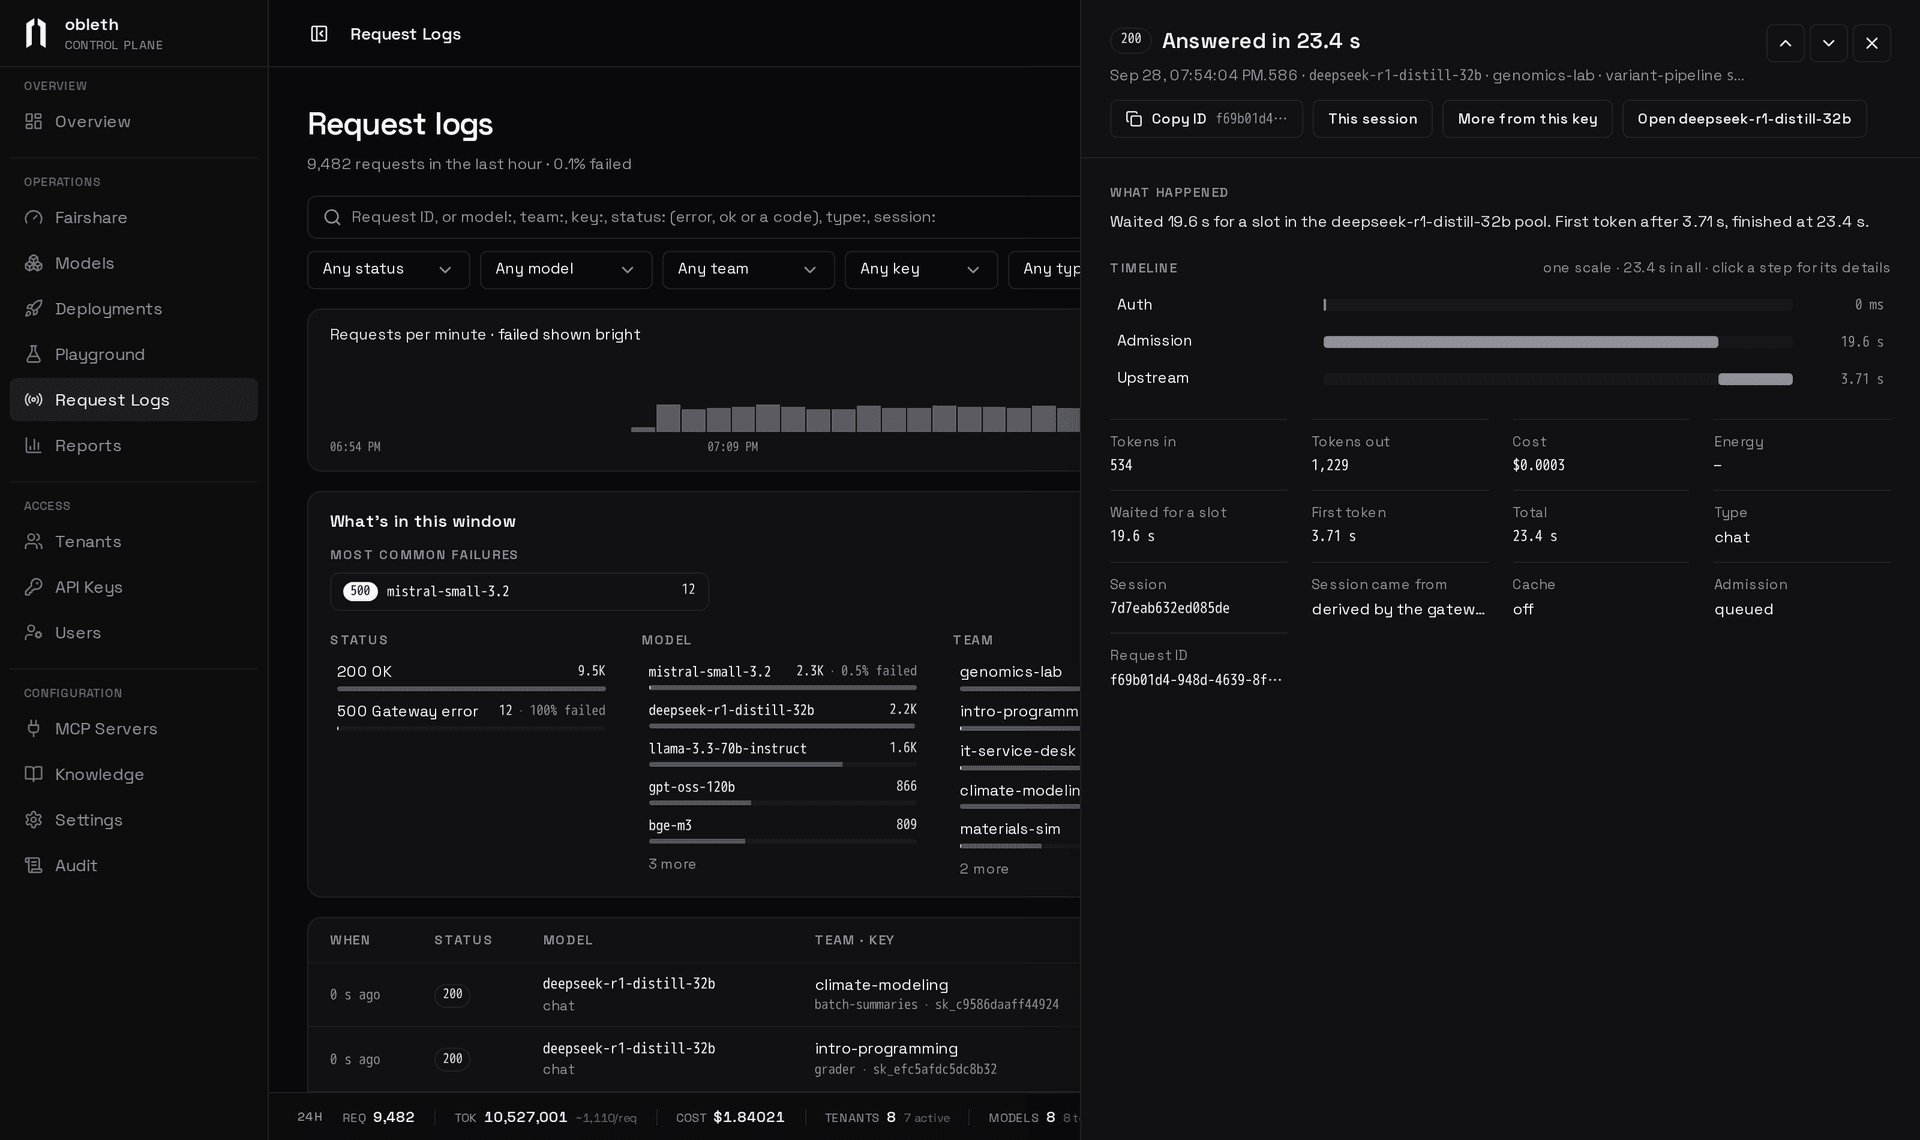The image size is (1920, 1140).
Task: Open API Keys page
Action: pos(134,587)
